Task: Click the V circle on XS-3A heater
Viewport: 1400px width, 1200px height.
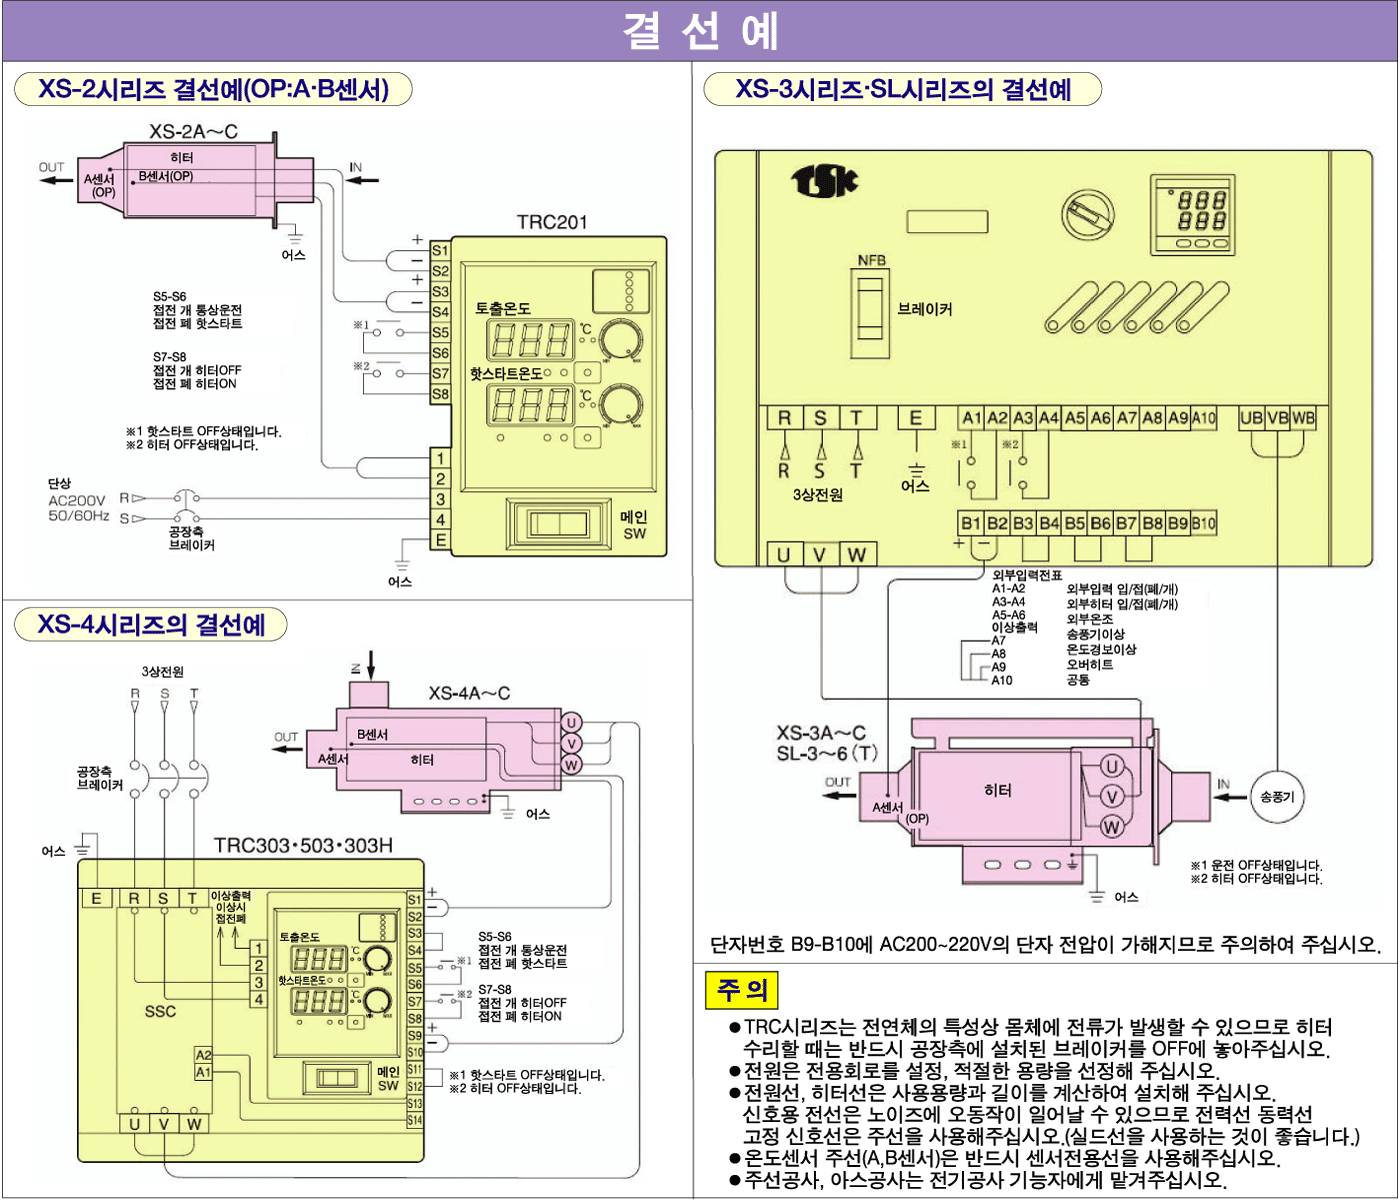Action: (1112, 797)
